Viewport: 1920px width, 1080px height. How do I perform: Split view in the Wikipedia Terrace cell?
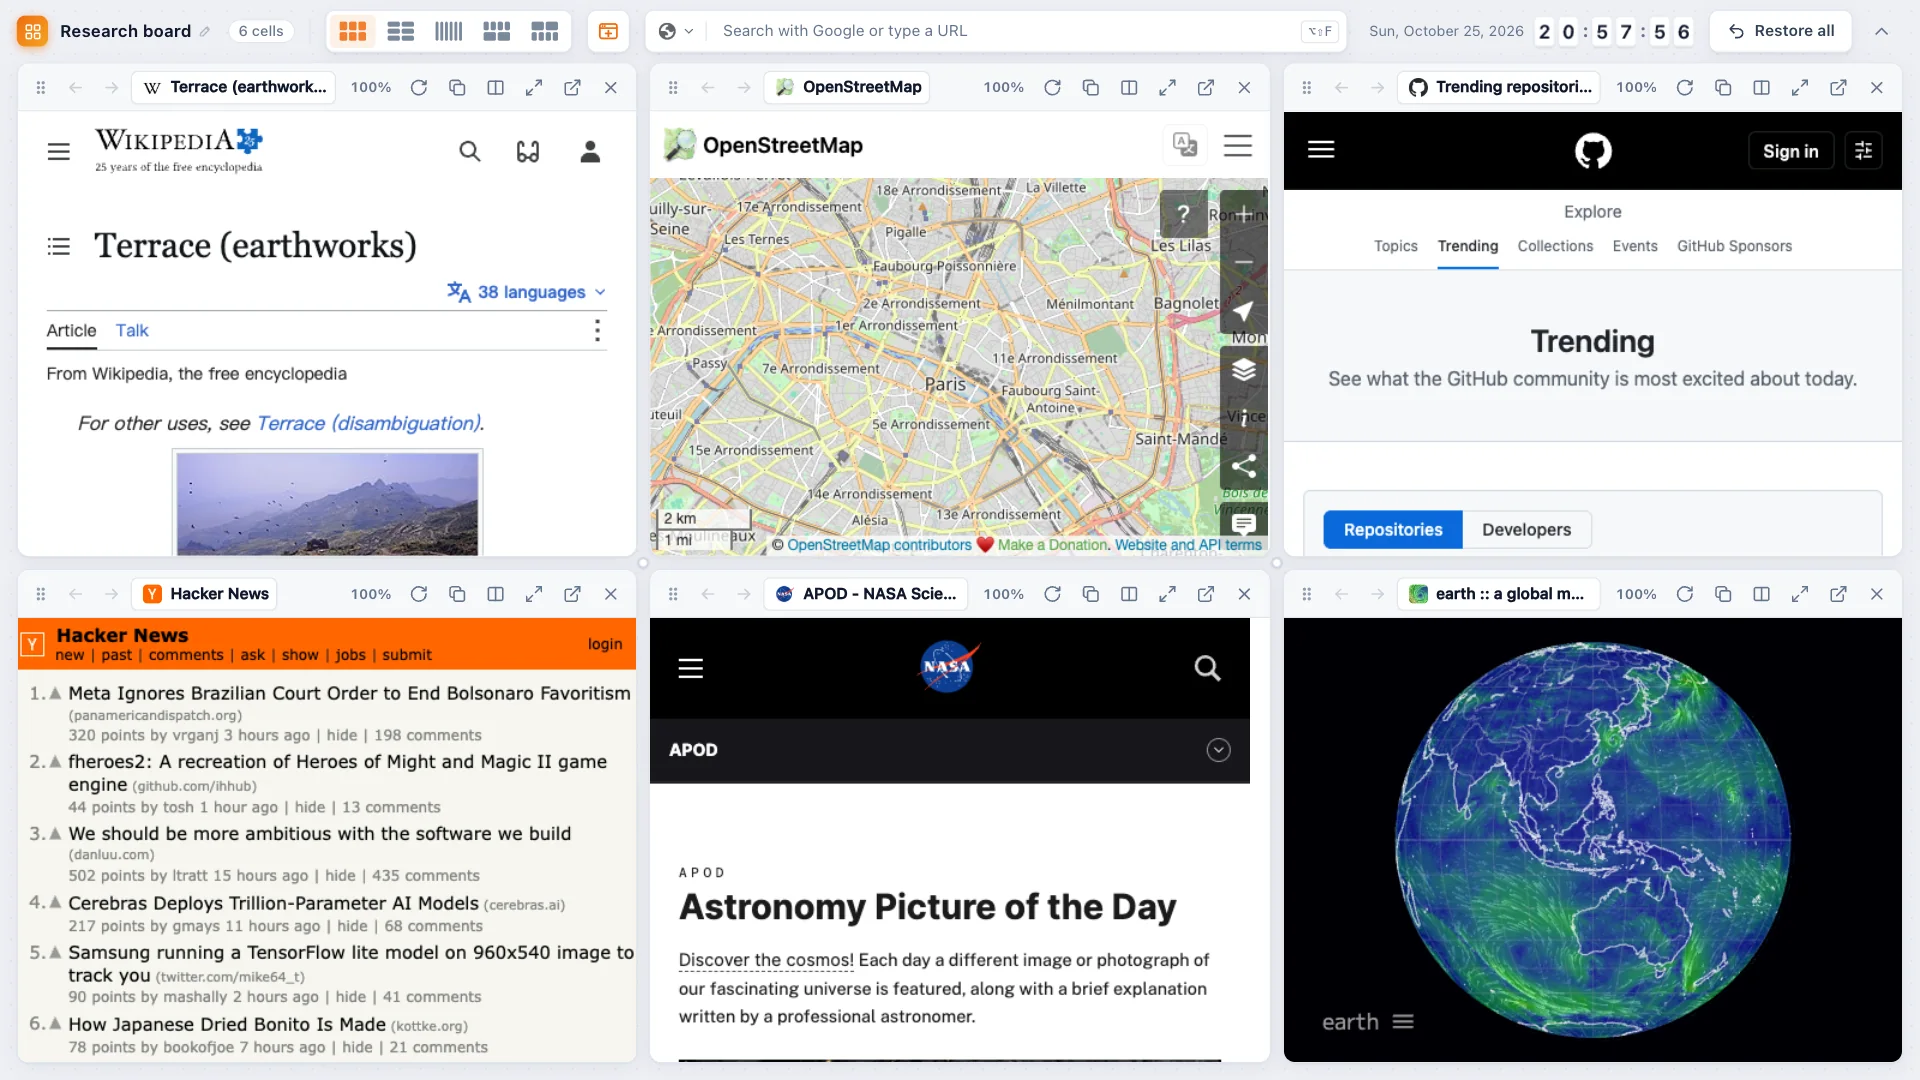pos(495,88)
